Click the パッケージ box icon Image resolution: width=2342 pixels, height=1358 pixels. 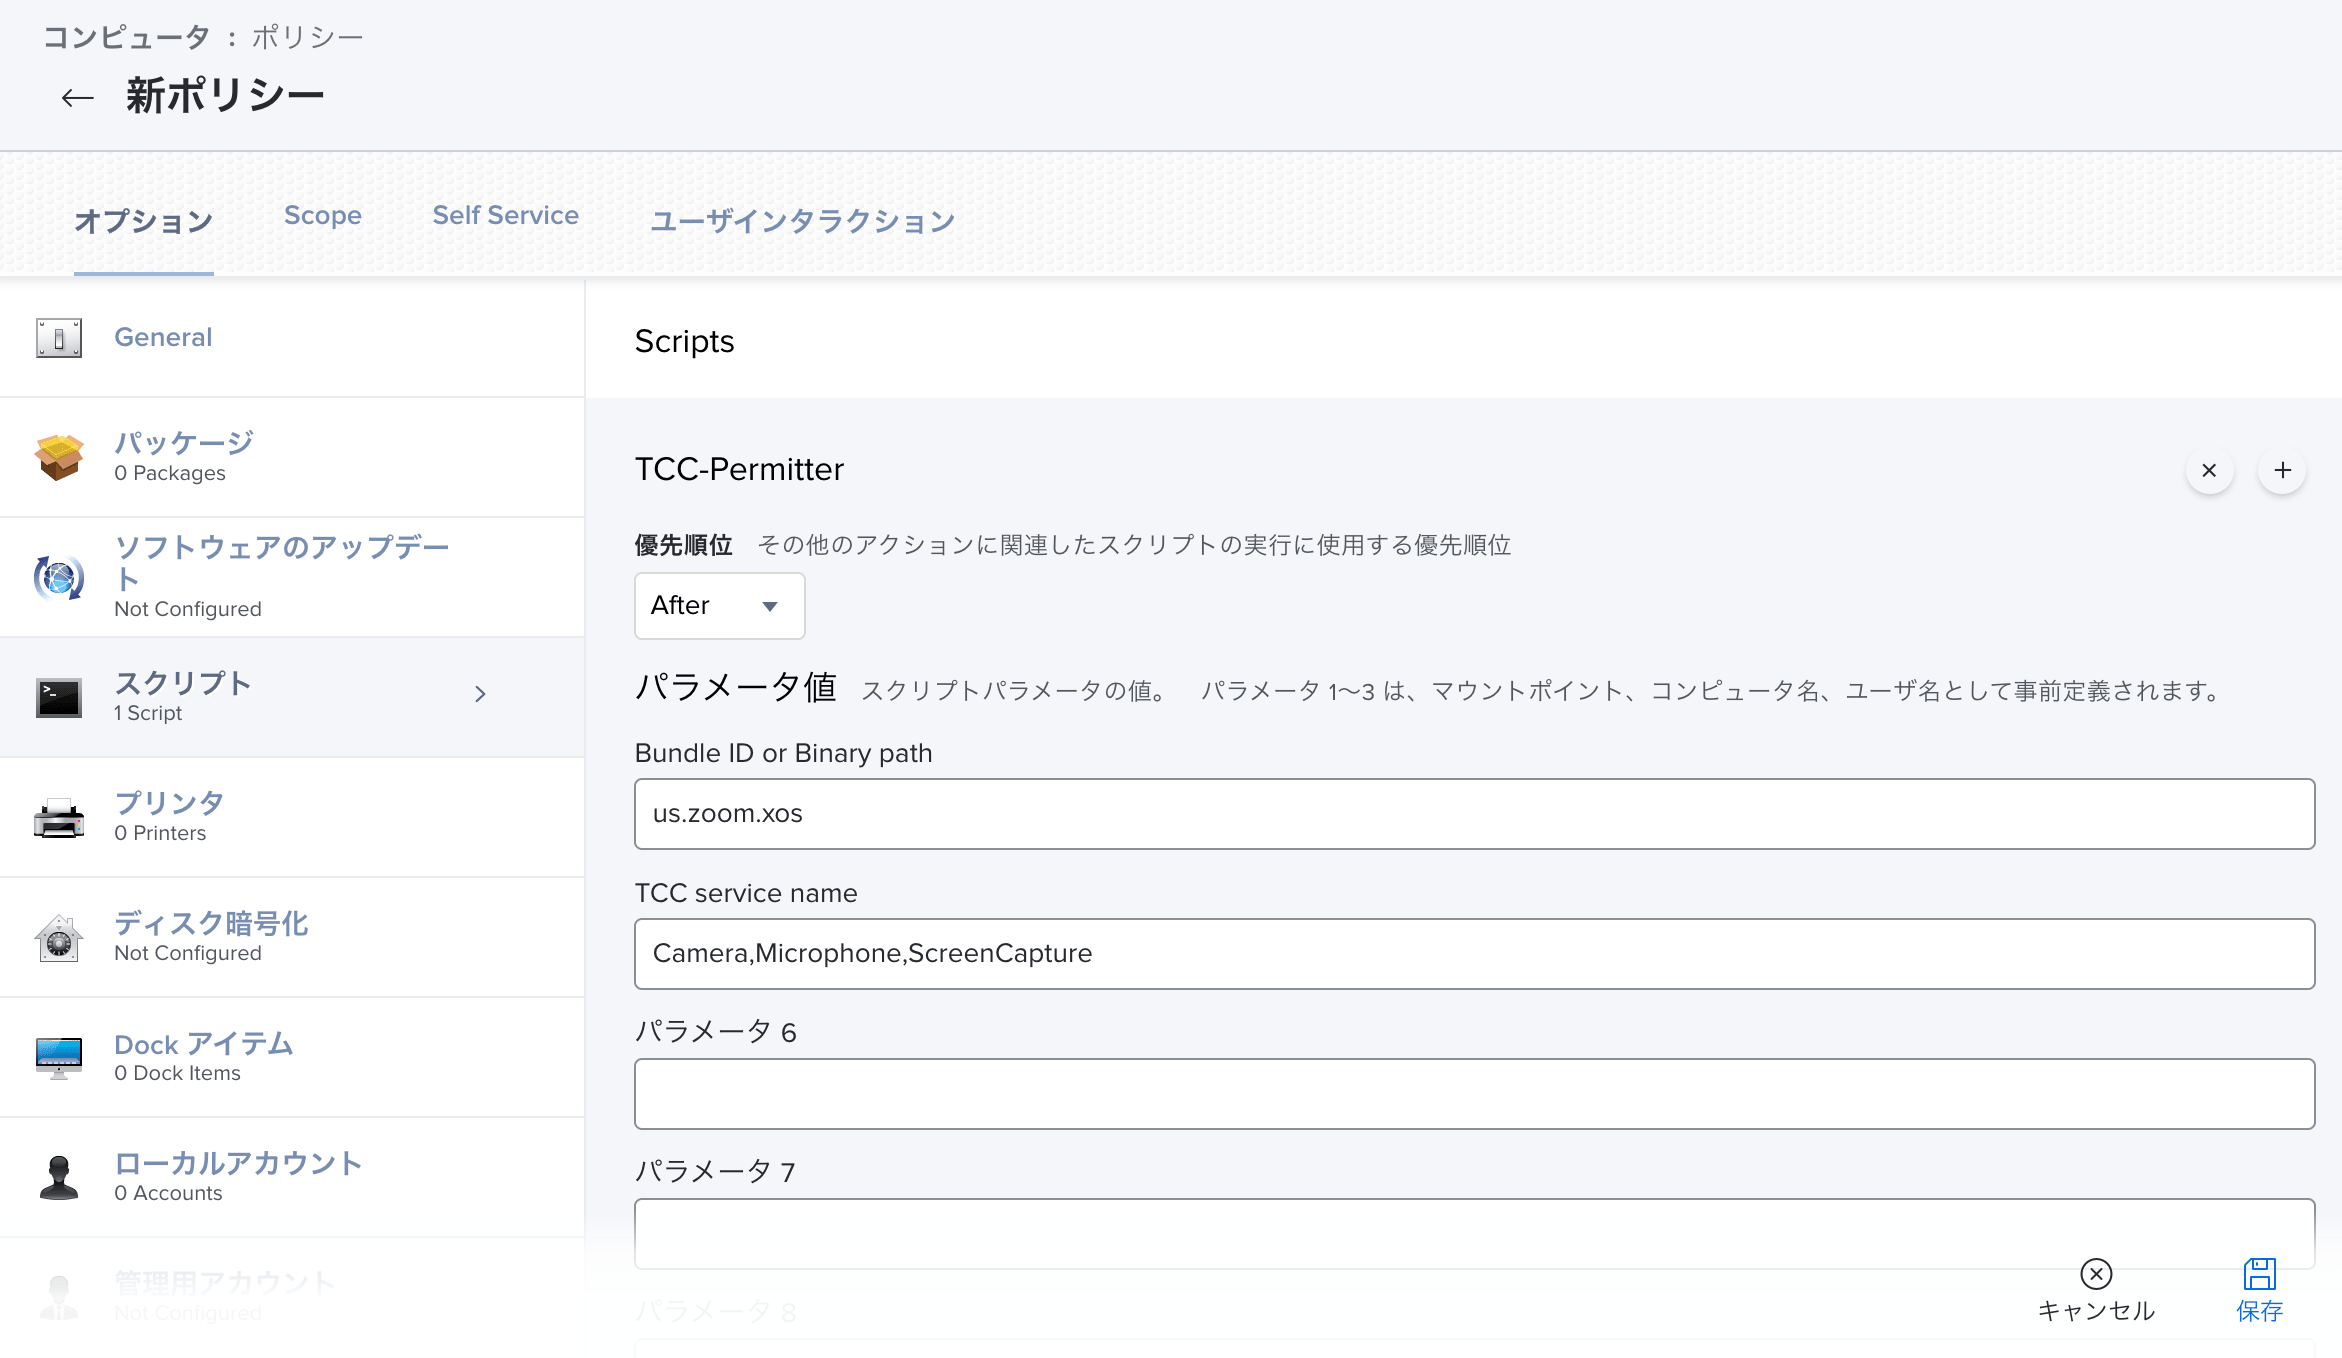pyautogui.click(x=59, y=457)
